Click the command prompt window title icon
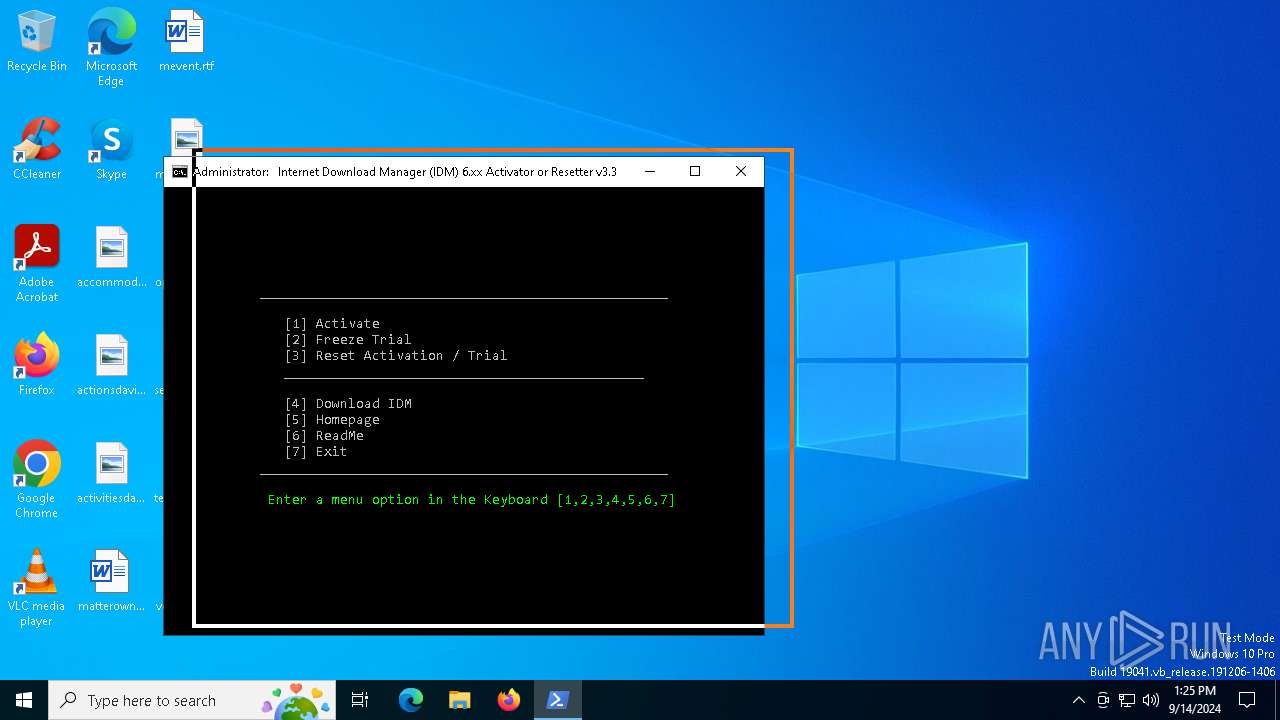The image size is (1280, 720). 180,172
